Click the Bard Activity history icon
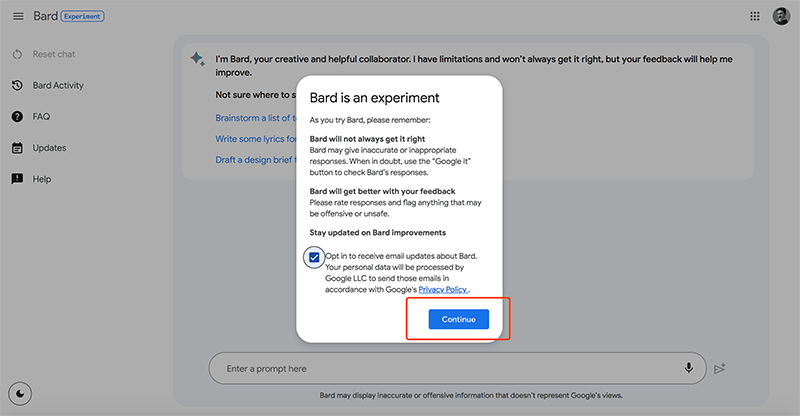 pos(17,85)
